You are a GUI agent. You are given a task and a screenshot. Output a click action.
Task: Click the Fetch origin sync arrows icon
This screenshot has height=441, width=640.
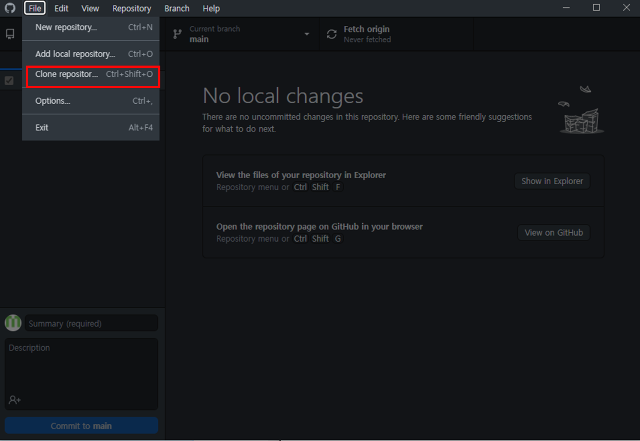pos(332,34)
